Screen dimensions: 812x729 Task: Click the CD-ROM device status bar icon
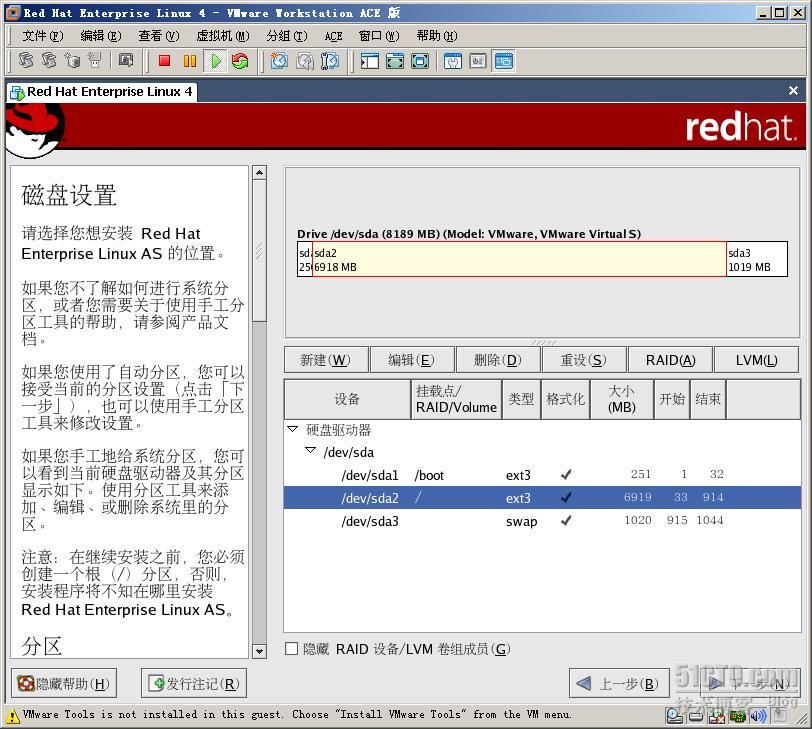[x=675, y=717]
